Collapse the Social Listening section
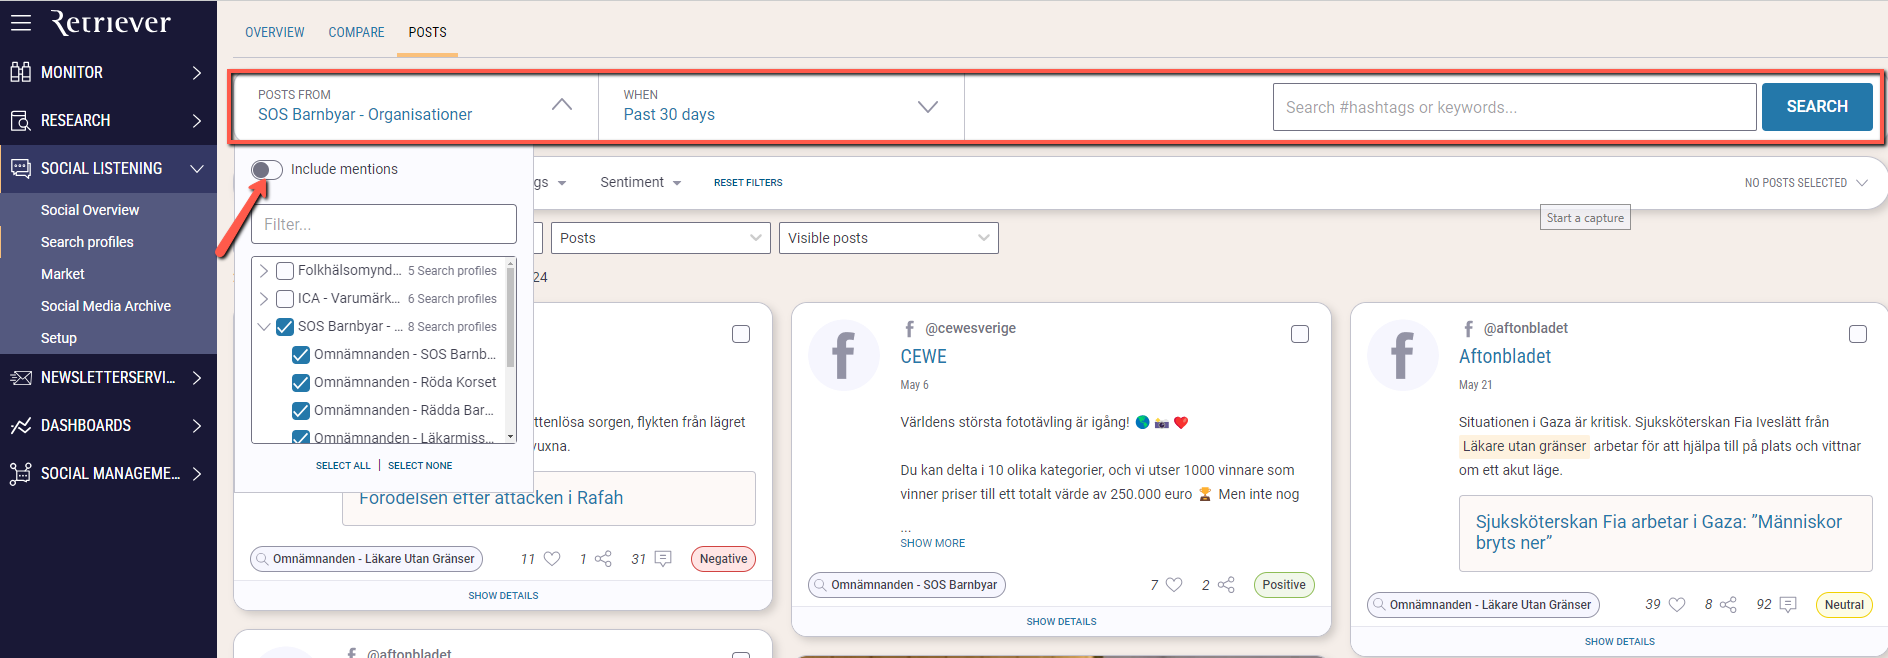1888x658 pixels. pyautogui.click(x=197, y=168)
